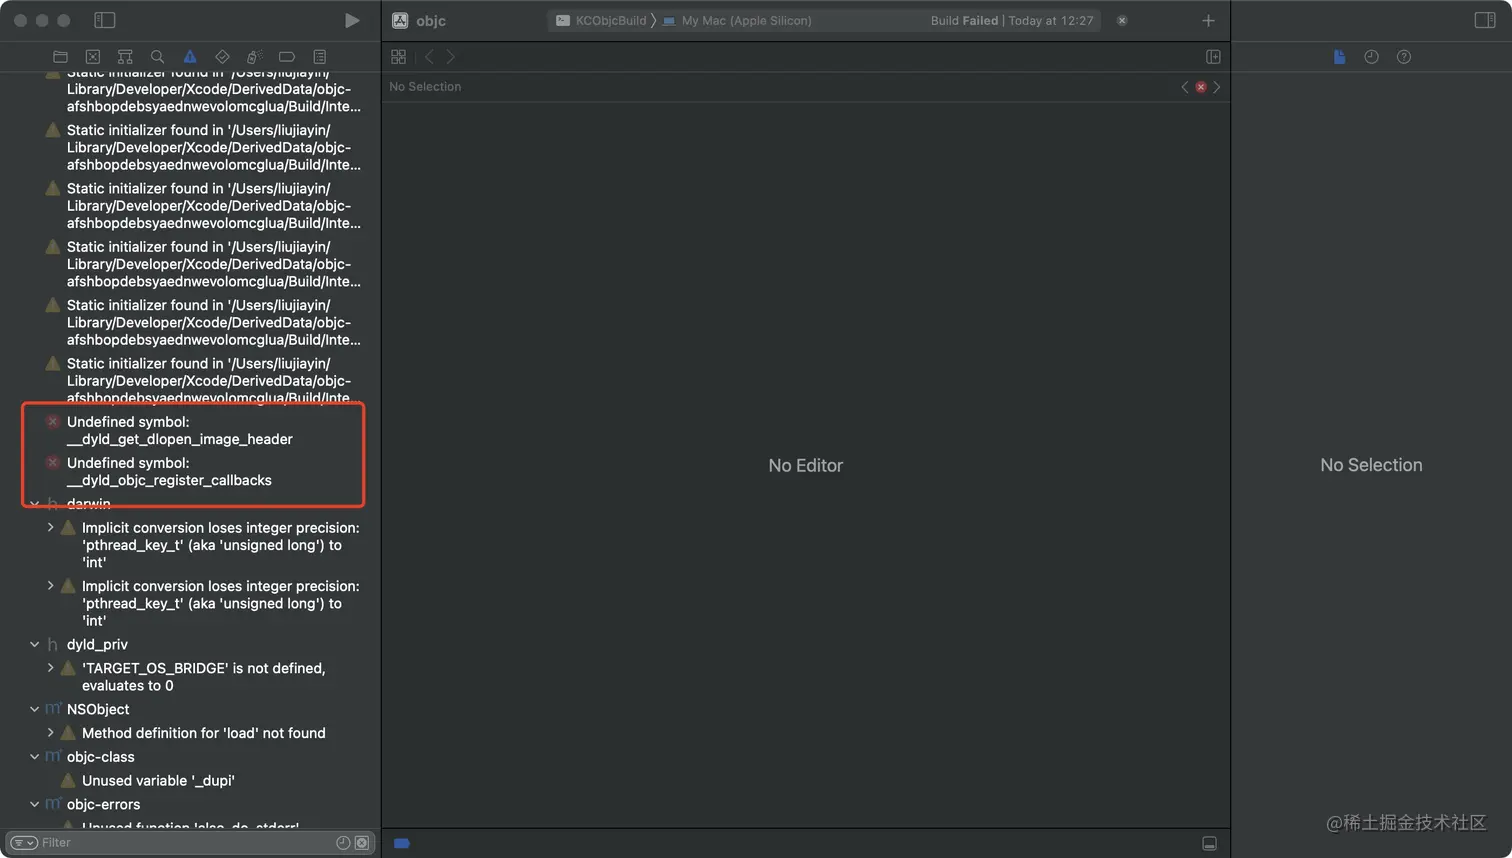1512x858 pixels.
Task: Go forward in editor history
Action: pyautogui.click(x=450, y=57)
